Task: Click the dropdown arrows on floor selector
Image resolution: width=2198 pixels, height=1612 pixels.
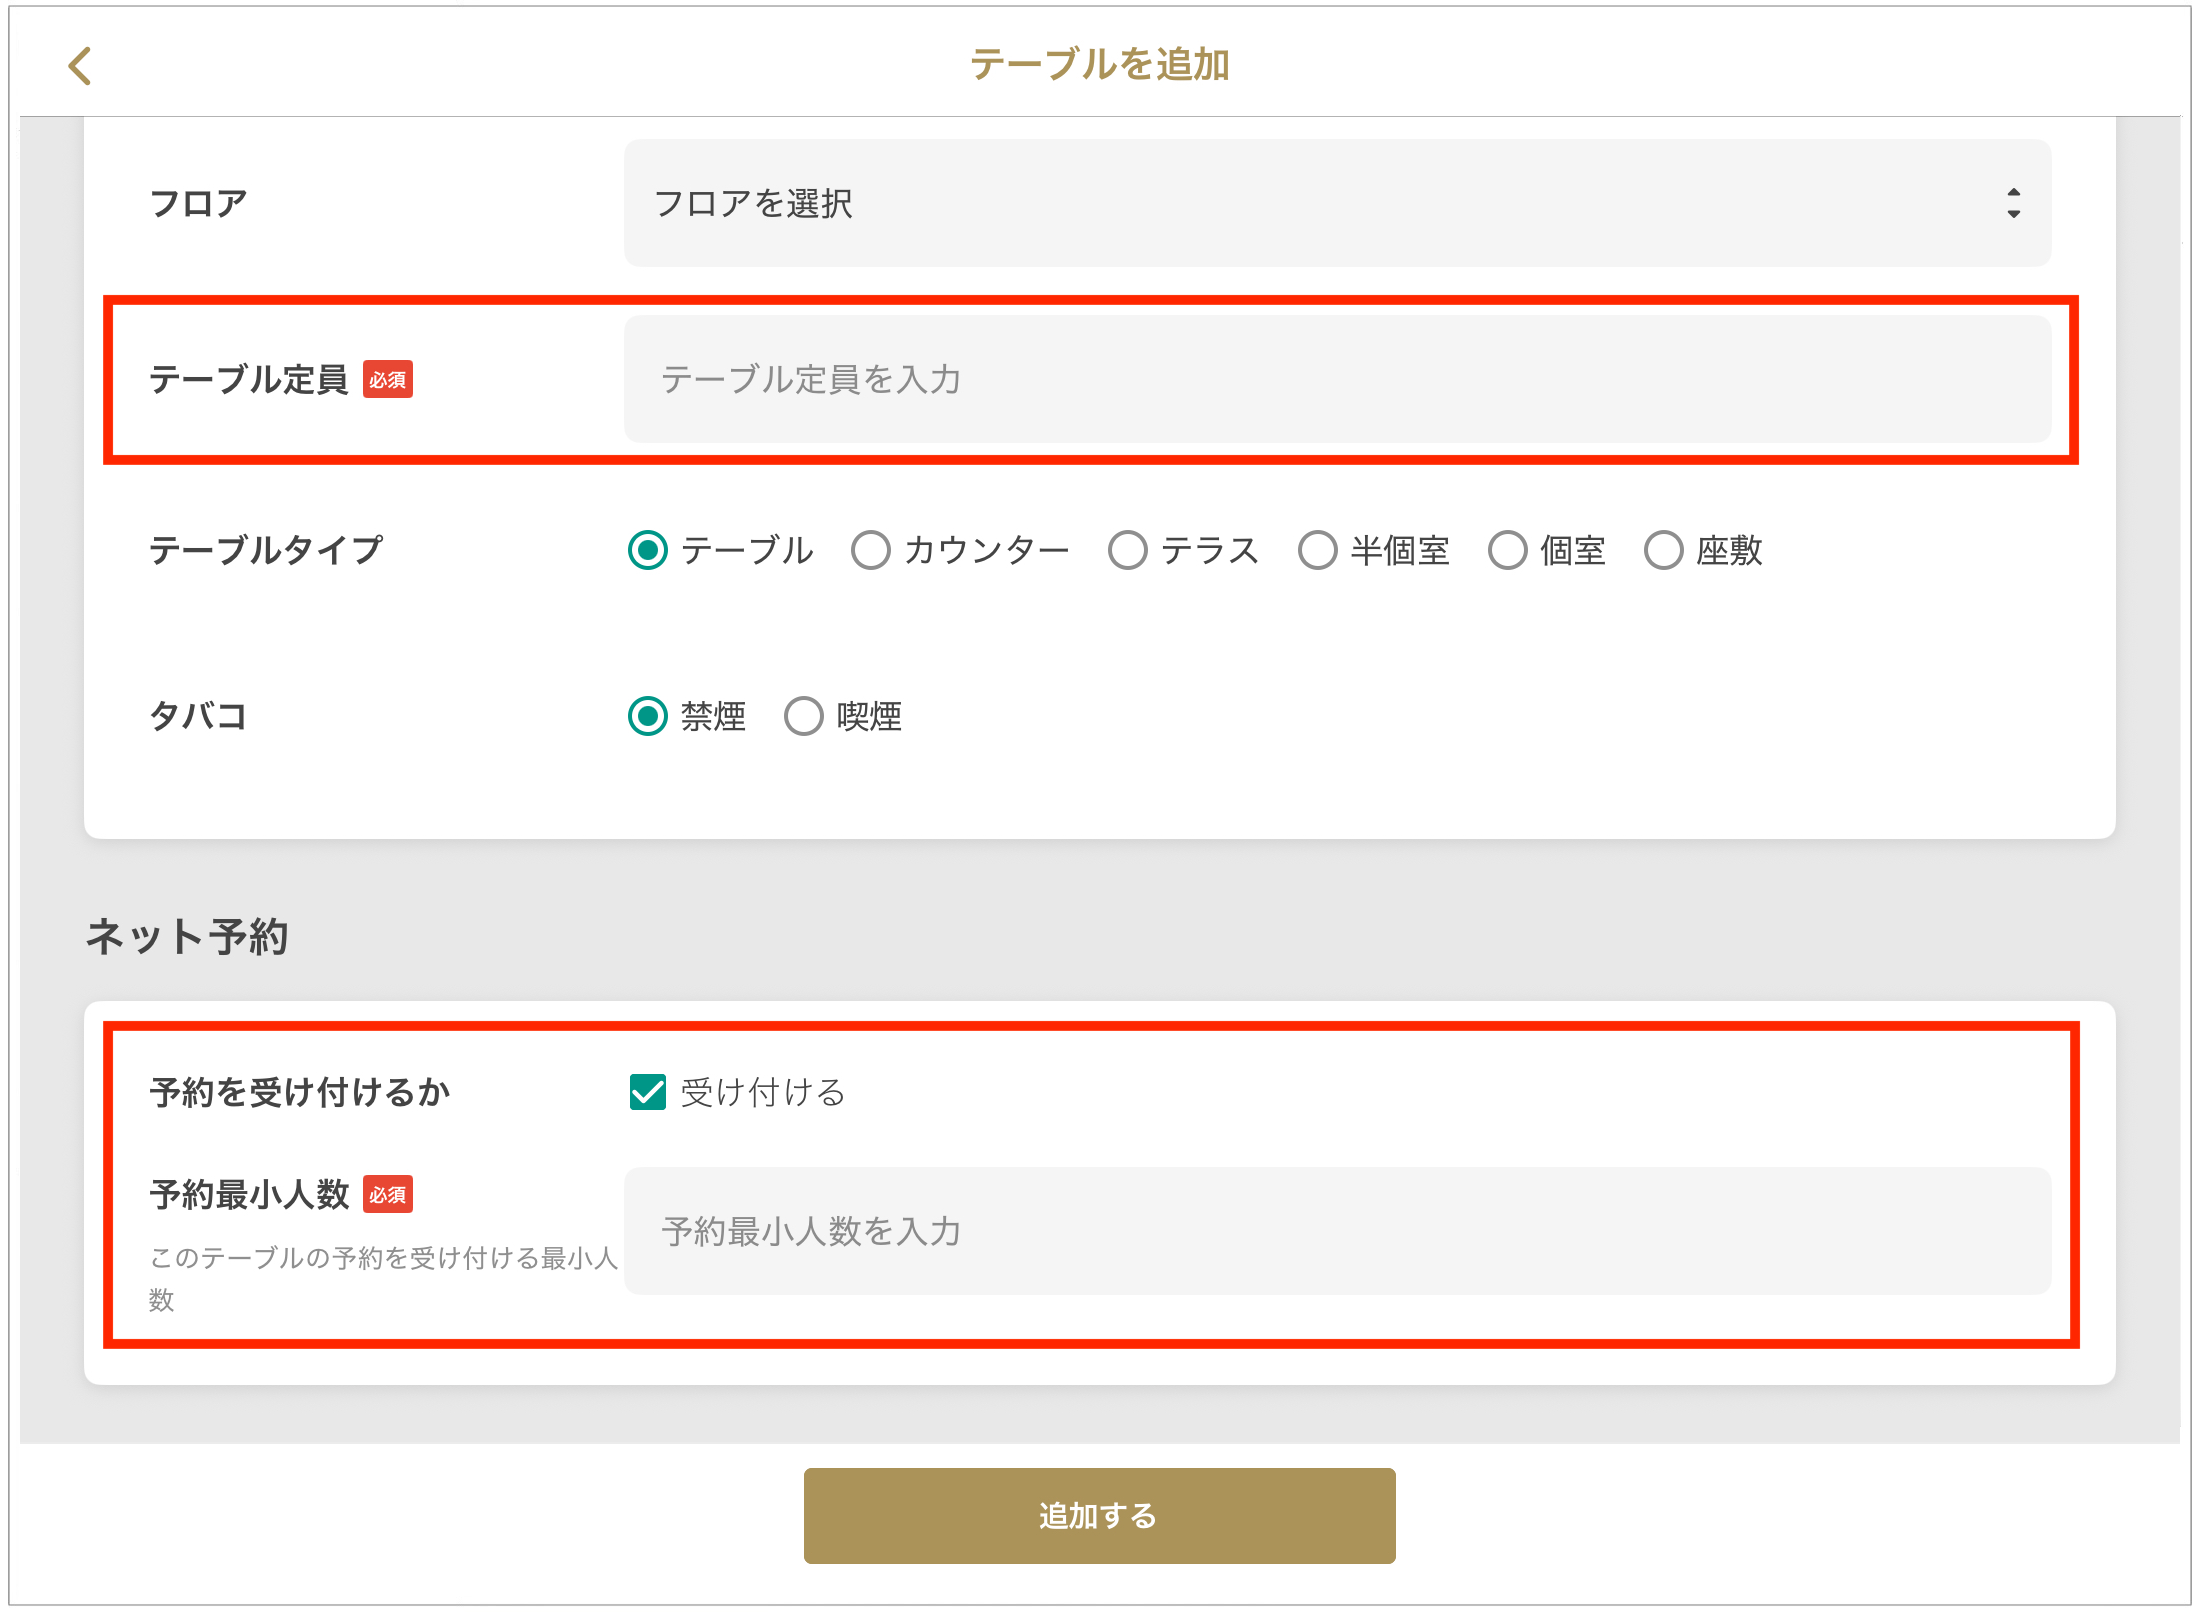Action: tap(2012, 203)
